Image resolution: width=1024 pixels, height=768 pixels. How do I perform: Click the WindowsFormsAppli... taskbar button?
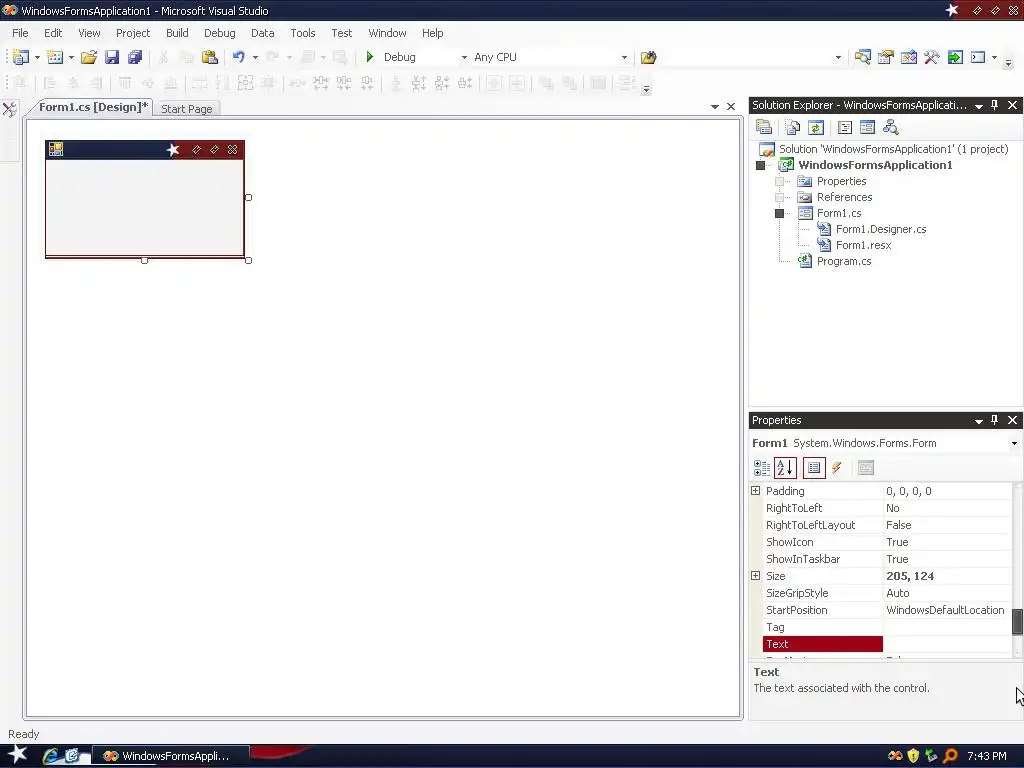pos(170,756)
